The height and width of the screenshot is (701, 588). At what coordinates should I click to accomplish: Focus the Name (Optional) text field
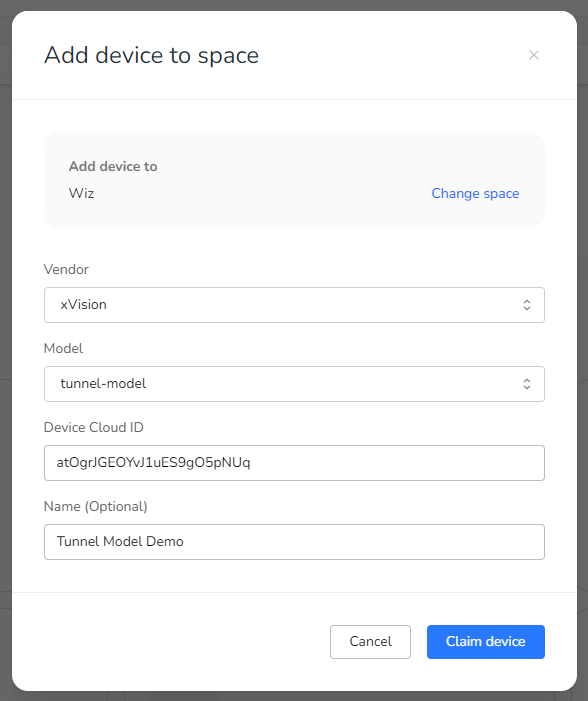(294, 542)
